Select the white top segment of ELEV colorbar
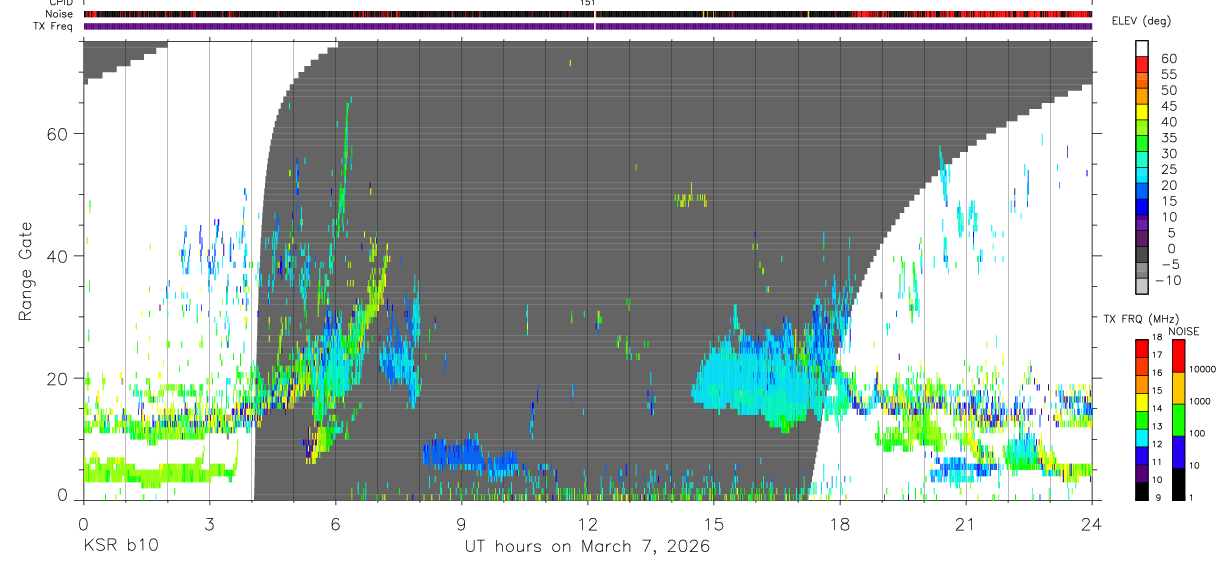Viewport: 1228px width, 567px height. coord(1142,47)
